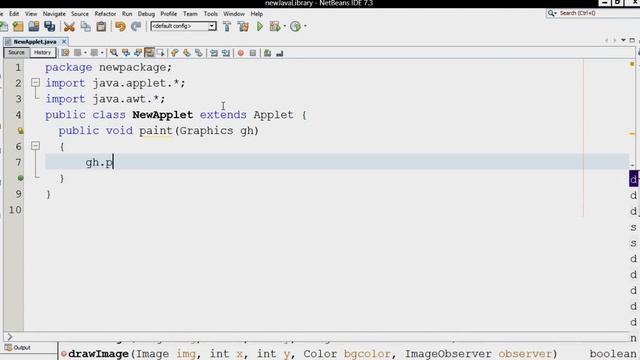The width and height of the screenshot is (640, 360).
Task: Choose drawImage completion suggestion
Action: [349, 354]
